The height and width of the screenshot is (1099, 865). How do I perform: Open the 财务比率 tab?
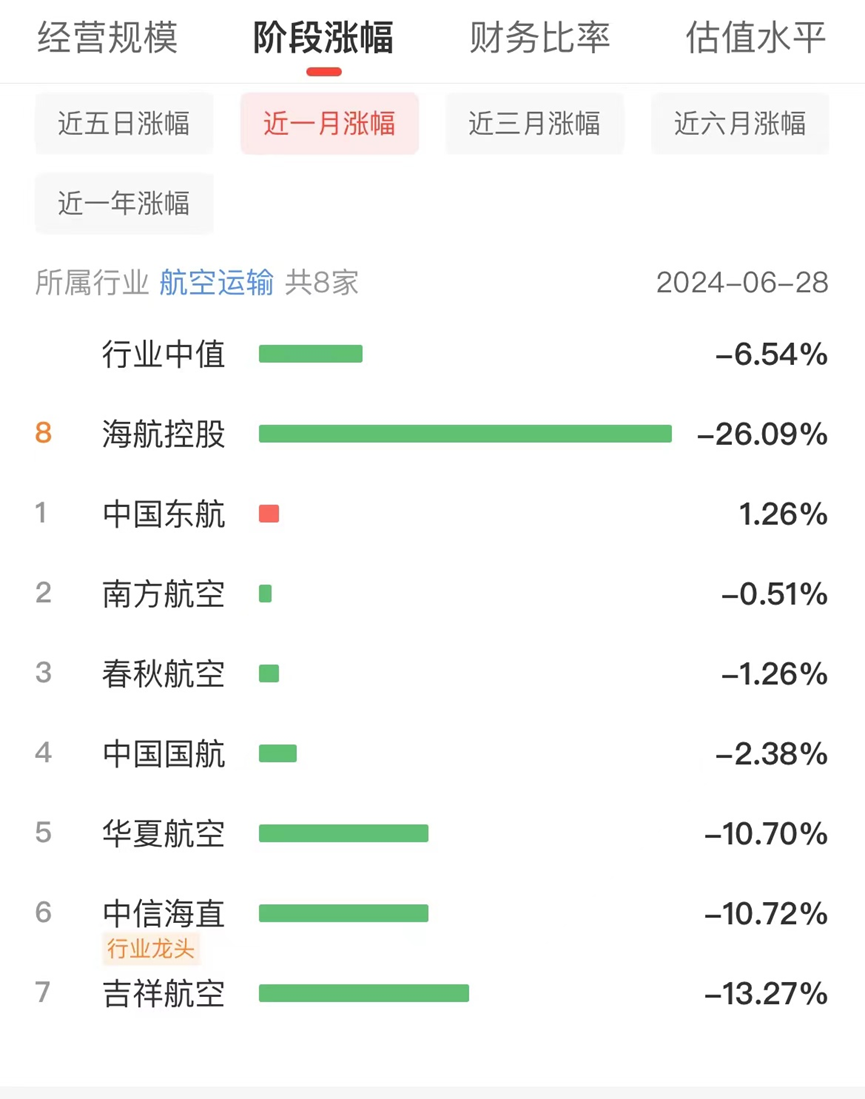click(x=540, y=39)
